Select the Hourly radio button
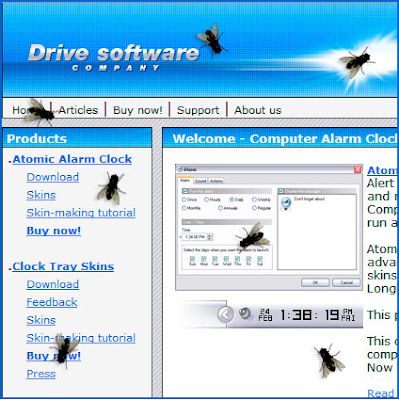Viewport: 399px width, 400px height. 206,199
